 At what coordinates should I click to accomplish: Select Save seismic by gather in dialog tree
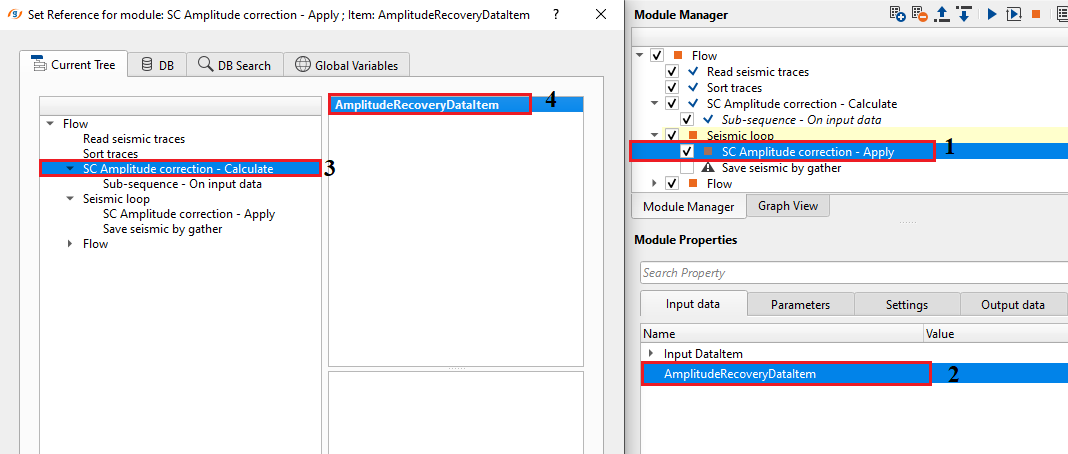click(x=162, y=229)
